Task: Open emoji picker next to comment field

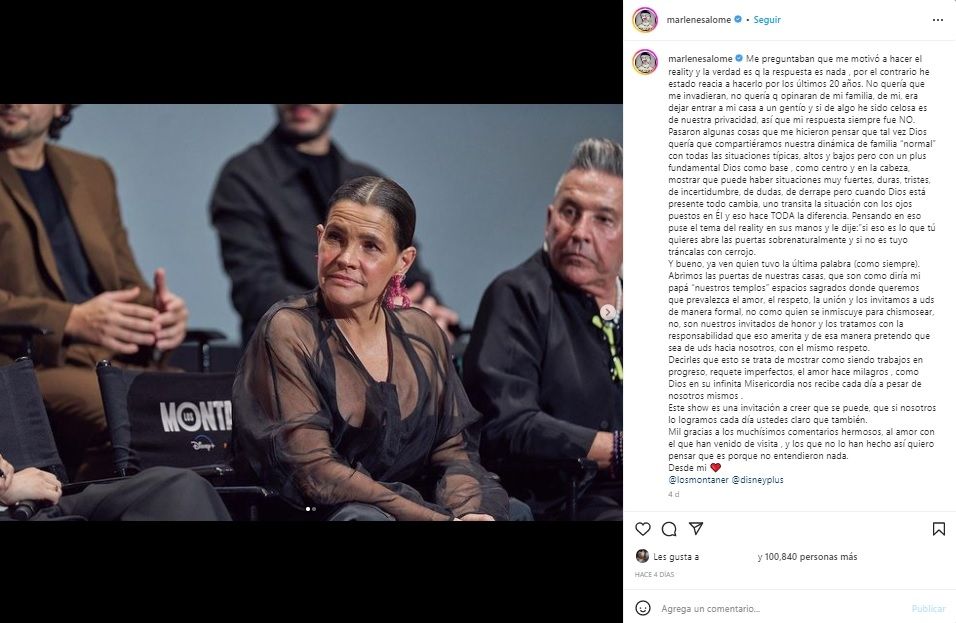Action: (643, 608)
